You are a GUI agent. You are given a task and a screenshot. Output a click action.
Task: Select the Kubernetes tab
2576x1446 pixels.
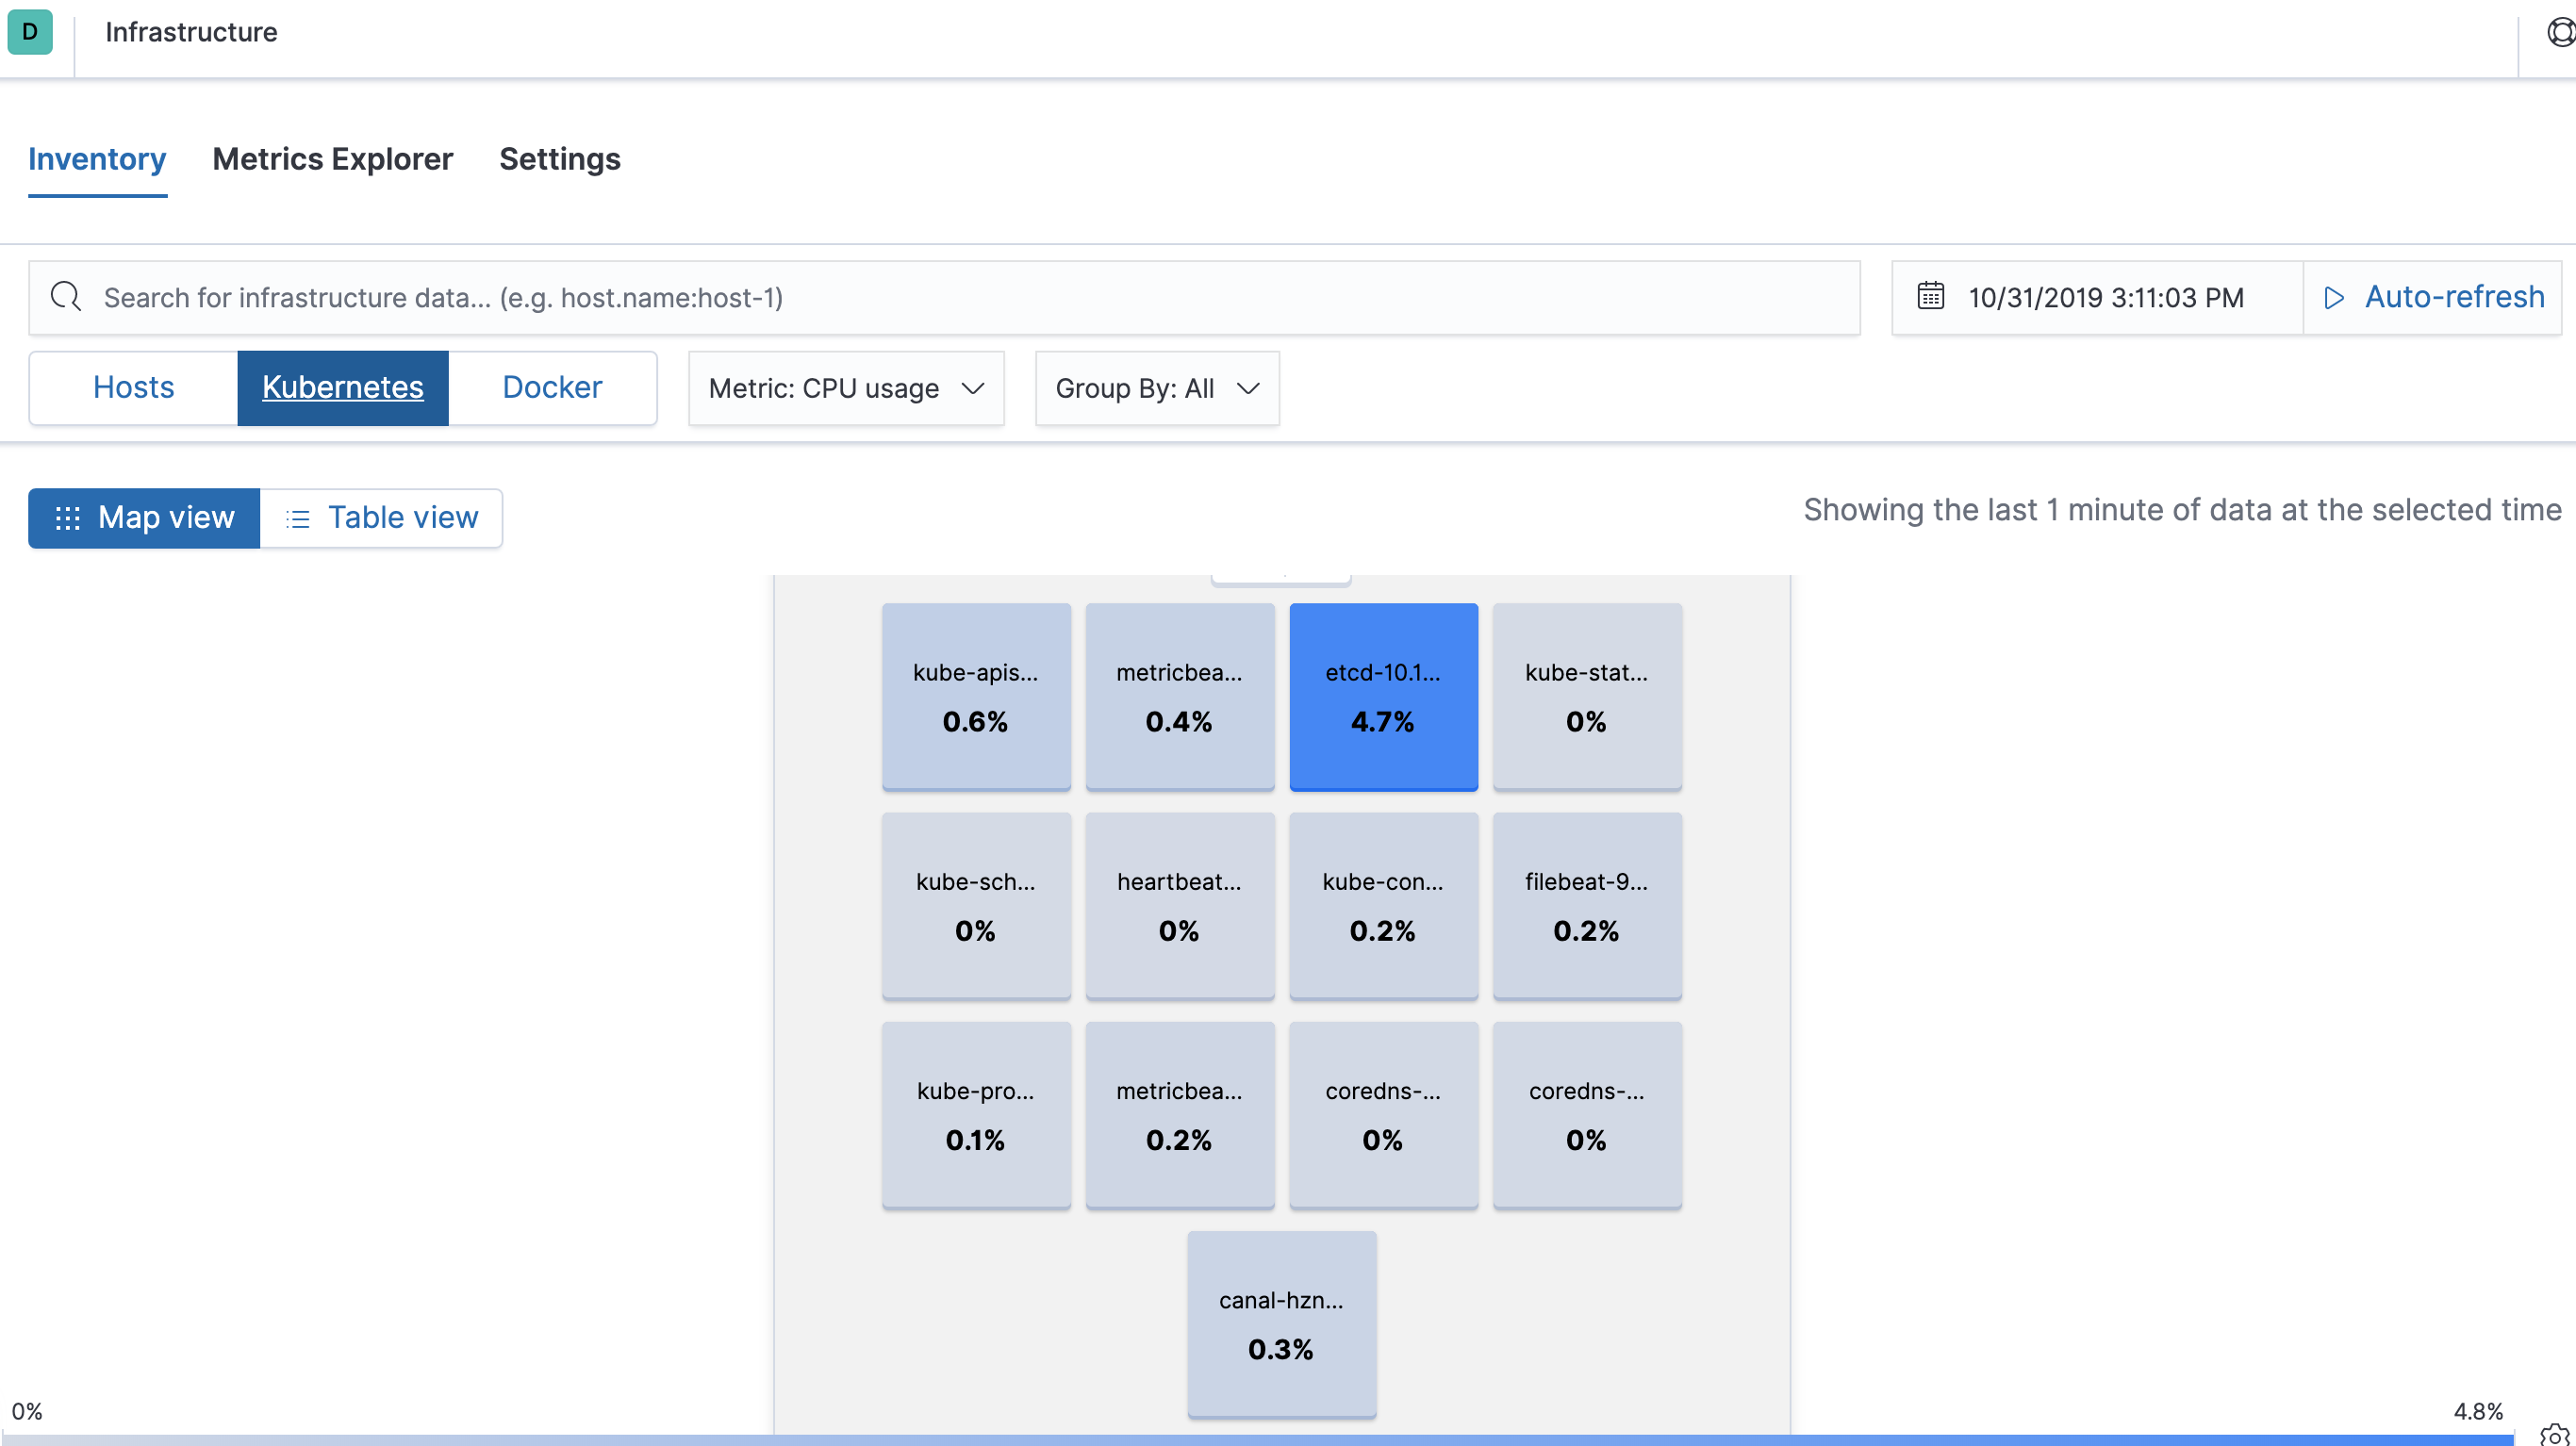[343, 387]
